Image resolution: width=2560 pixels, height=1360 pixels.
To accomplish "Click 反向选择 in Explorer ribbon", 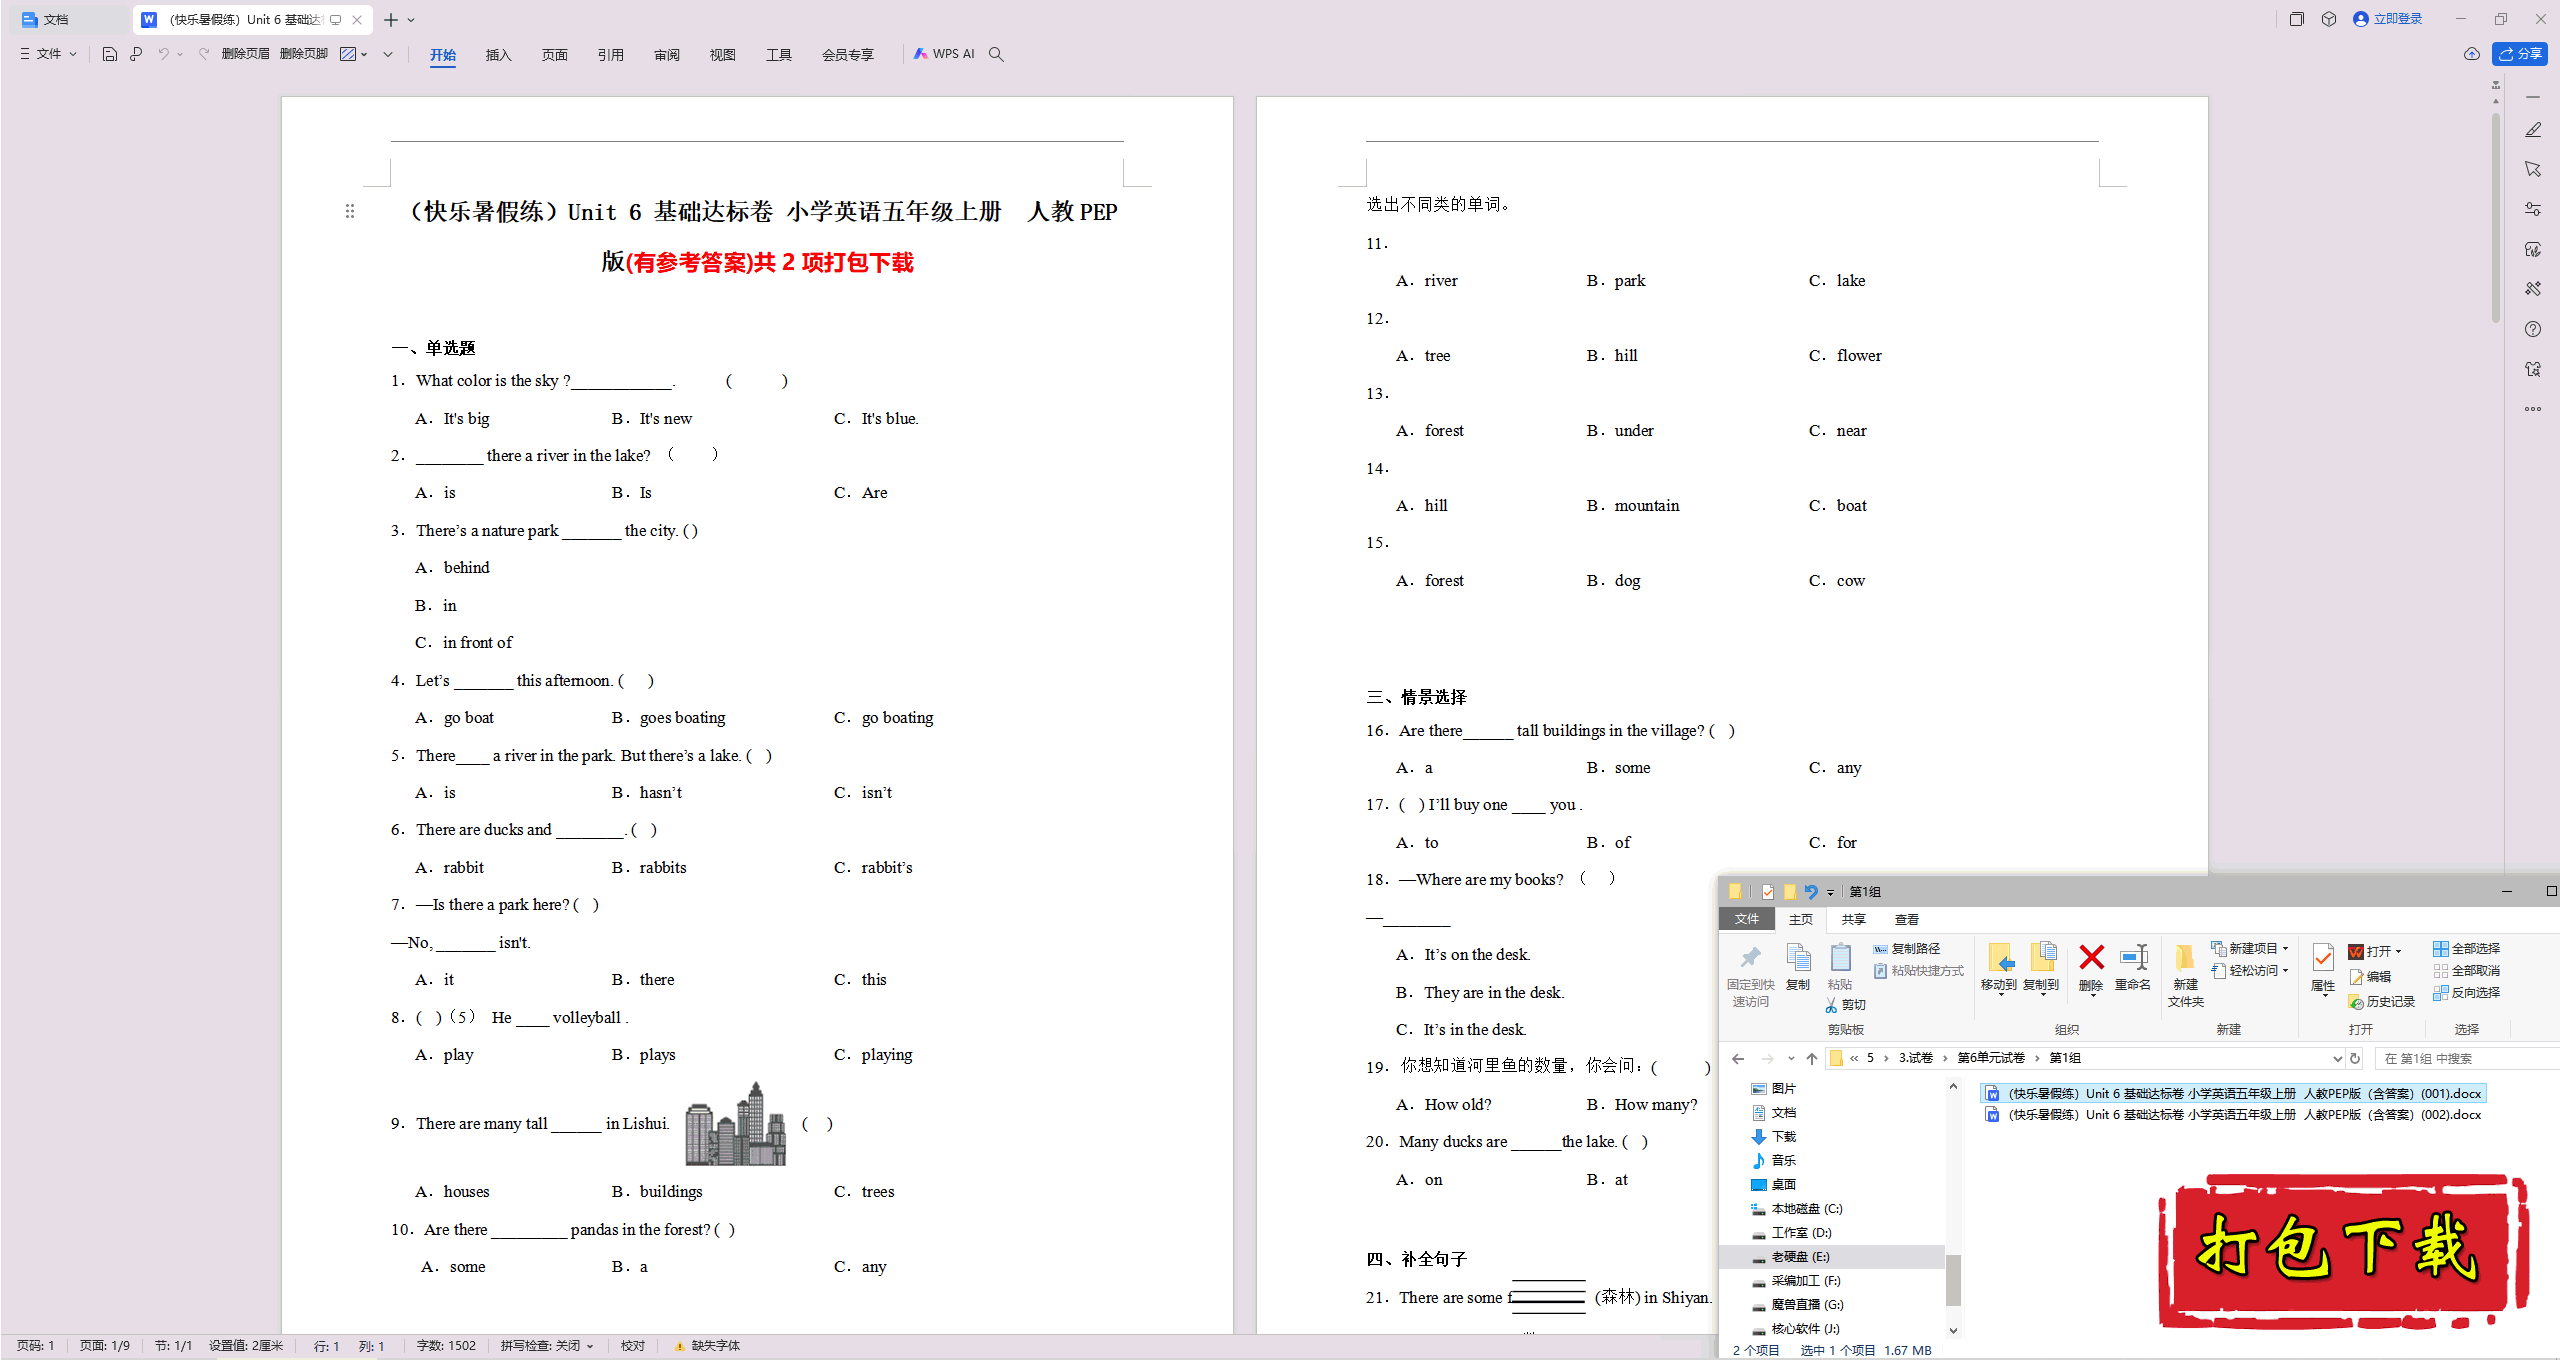I will click(2466, 992).
